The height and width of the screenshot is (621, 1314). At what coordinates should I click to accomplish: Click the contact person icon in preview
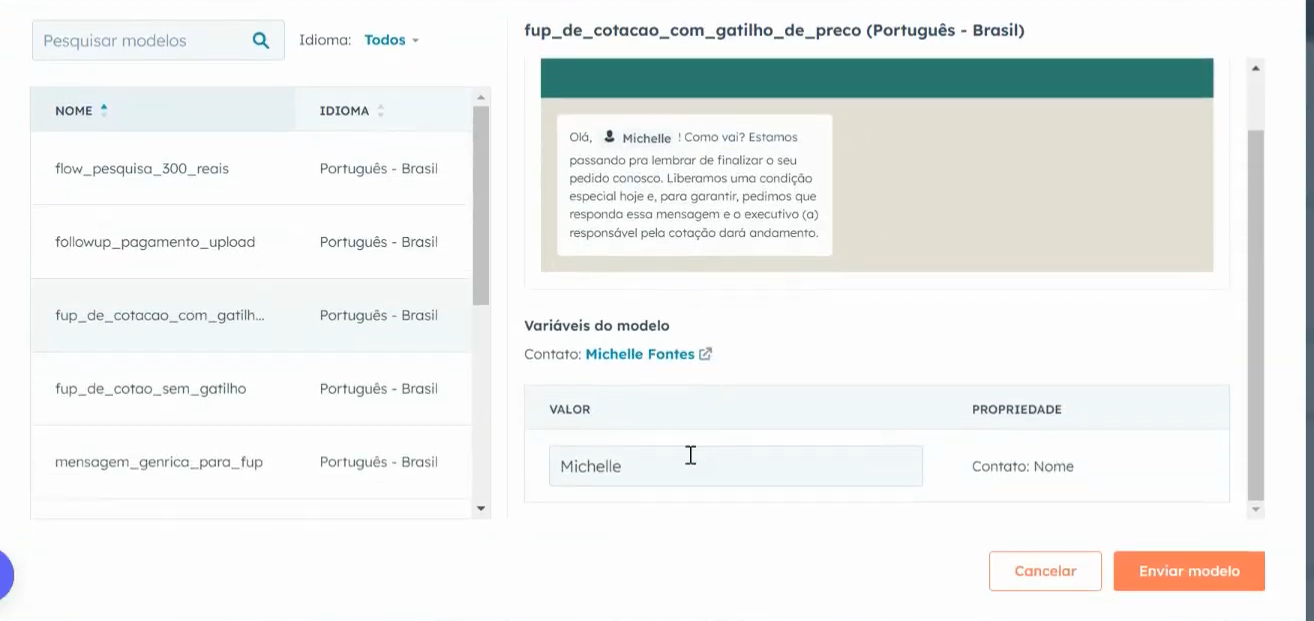(x=610, y=138)
